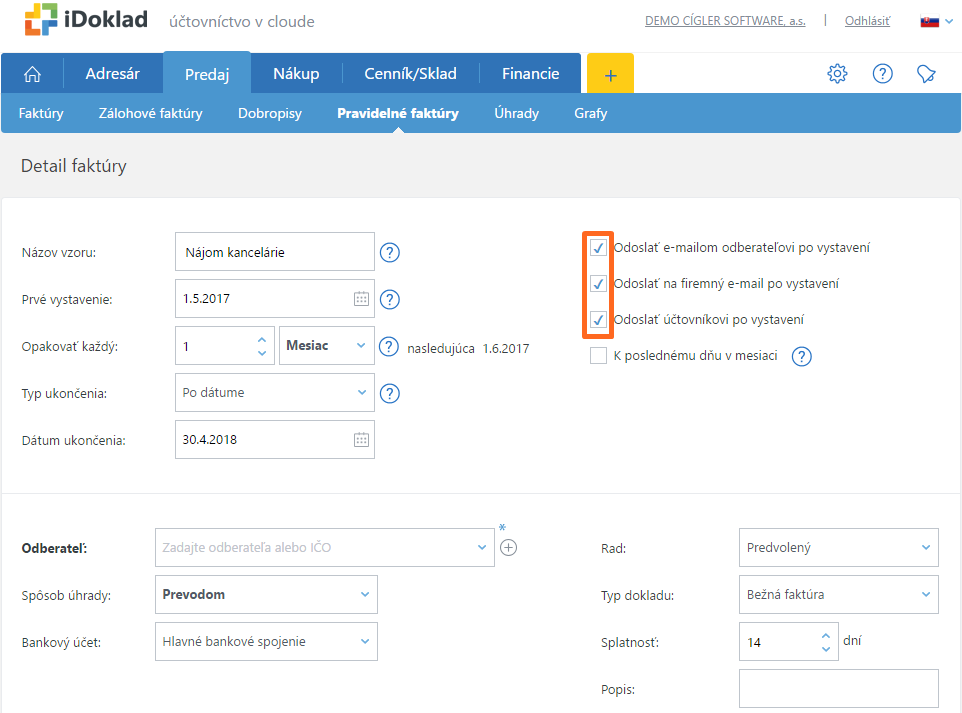
Task: Enable K poslednému dňu v mesiaci checkbox
Action: tap(598, 356)
